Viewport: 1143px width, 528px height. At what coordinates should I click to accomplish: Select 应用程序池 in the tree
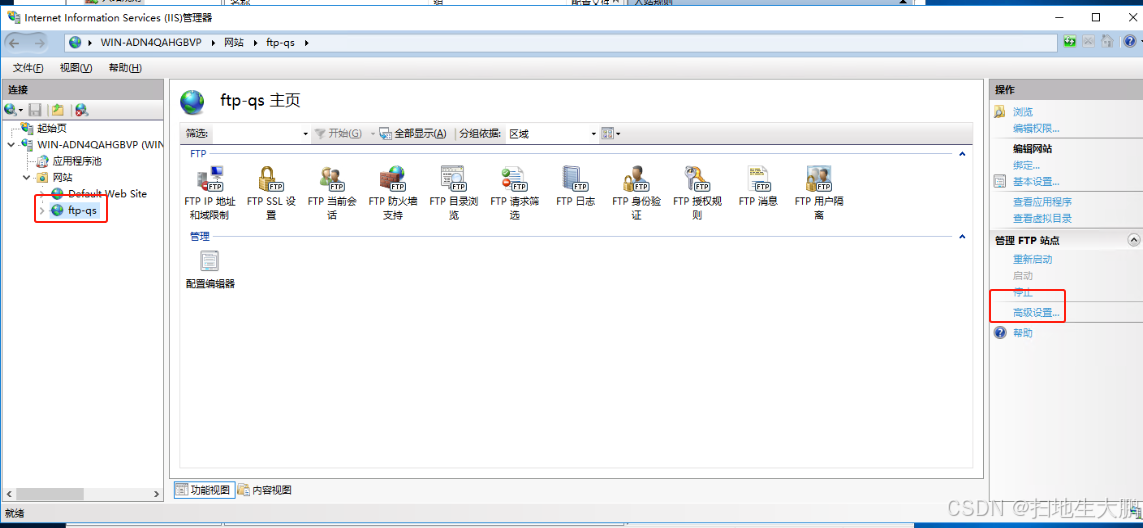(x=77, y=160)
